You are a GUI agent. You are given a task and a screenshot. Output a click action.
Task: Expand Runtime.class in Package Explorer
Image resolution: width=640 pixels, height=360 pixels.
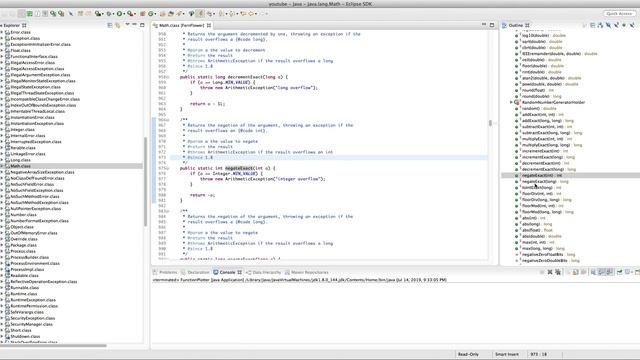pyautogui.click(x=2, y=294)
